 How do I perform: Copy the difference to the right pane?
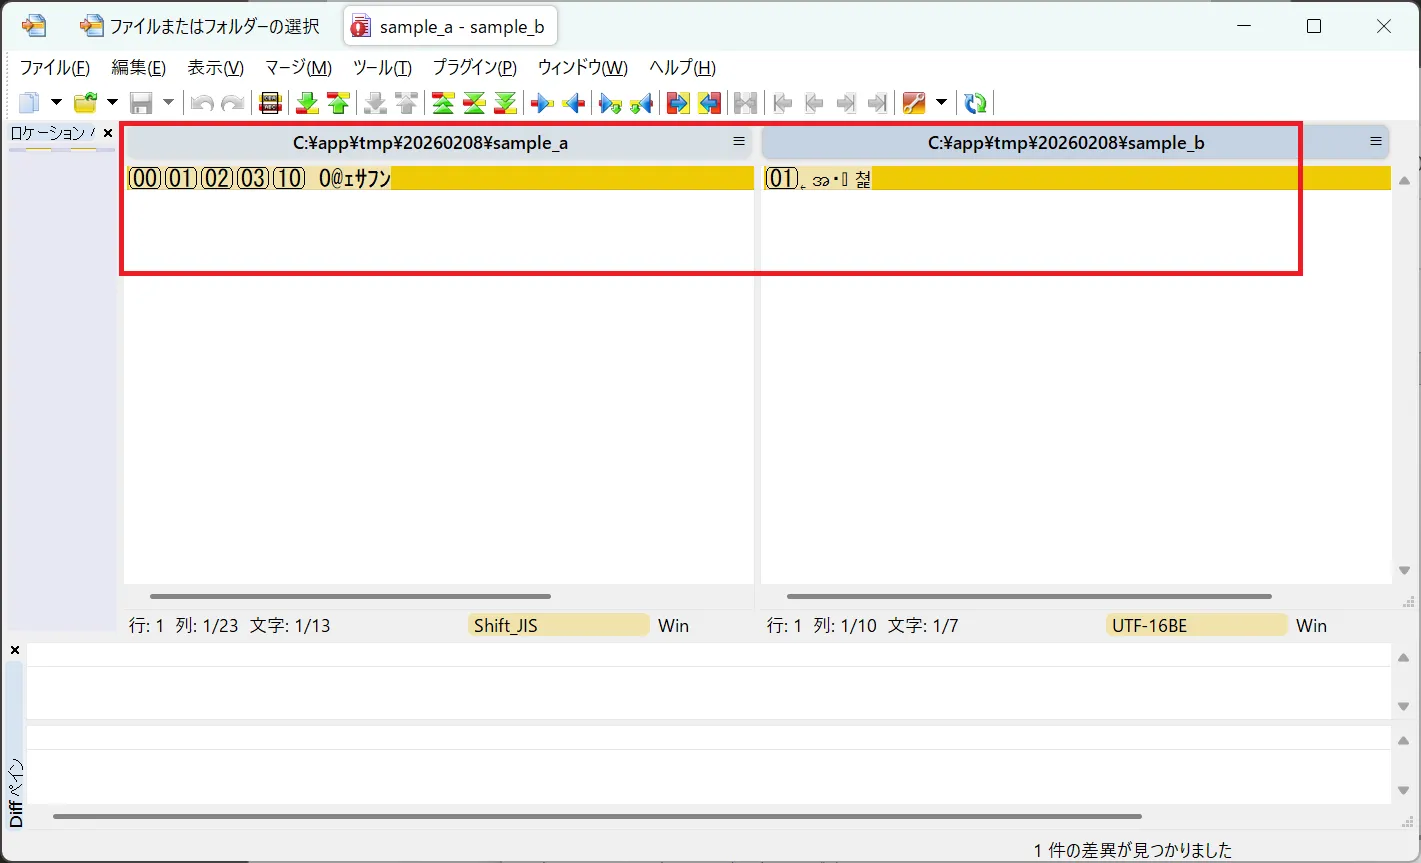click(x=542, y=103)
